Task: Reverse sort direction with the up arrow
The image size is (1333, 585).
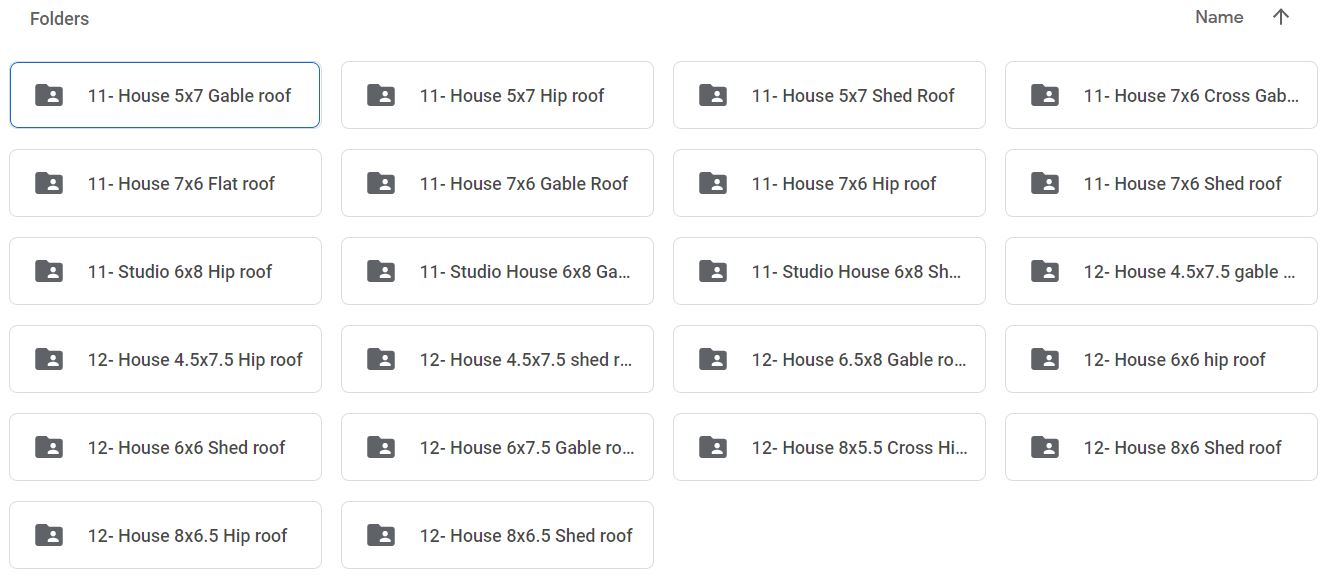Action: 1280,17
